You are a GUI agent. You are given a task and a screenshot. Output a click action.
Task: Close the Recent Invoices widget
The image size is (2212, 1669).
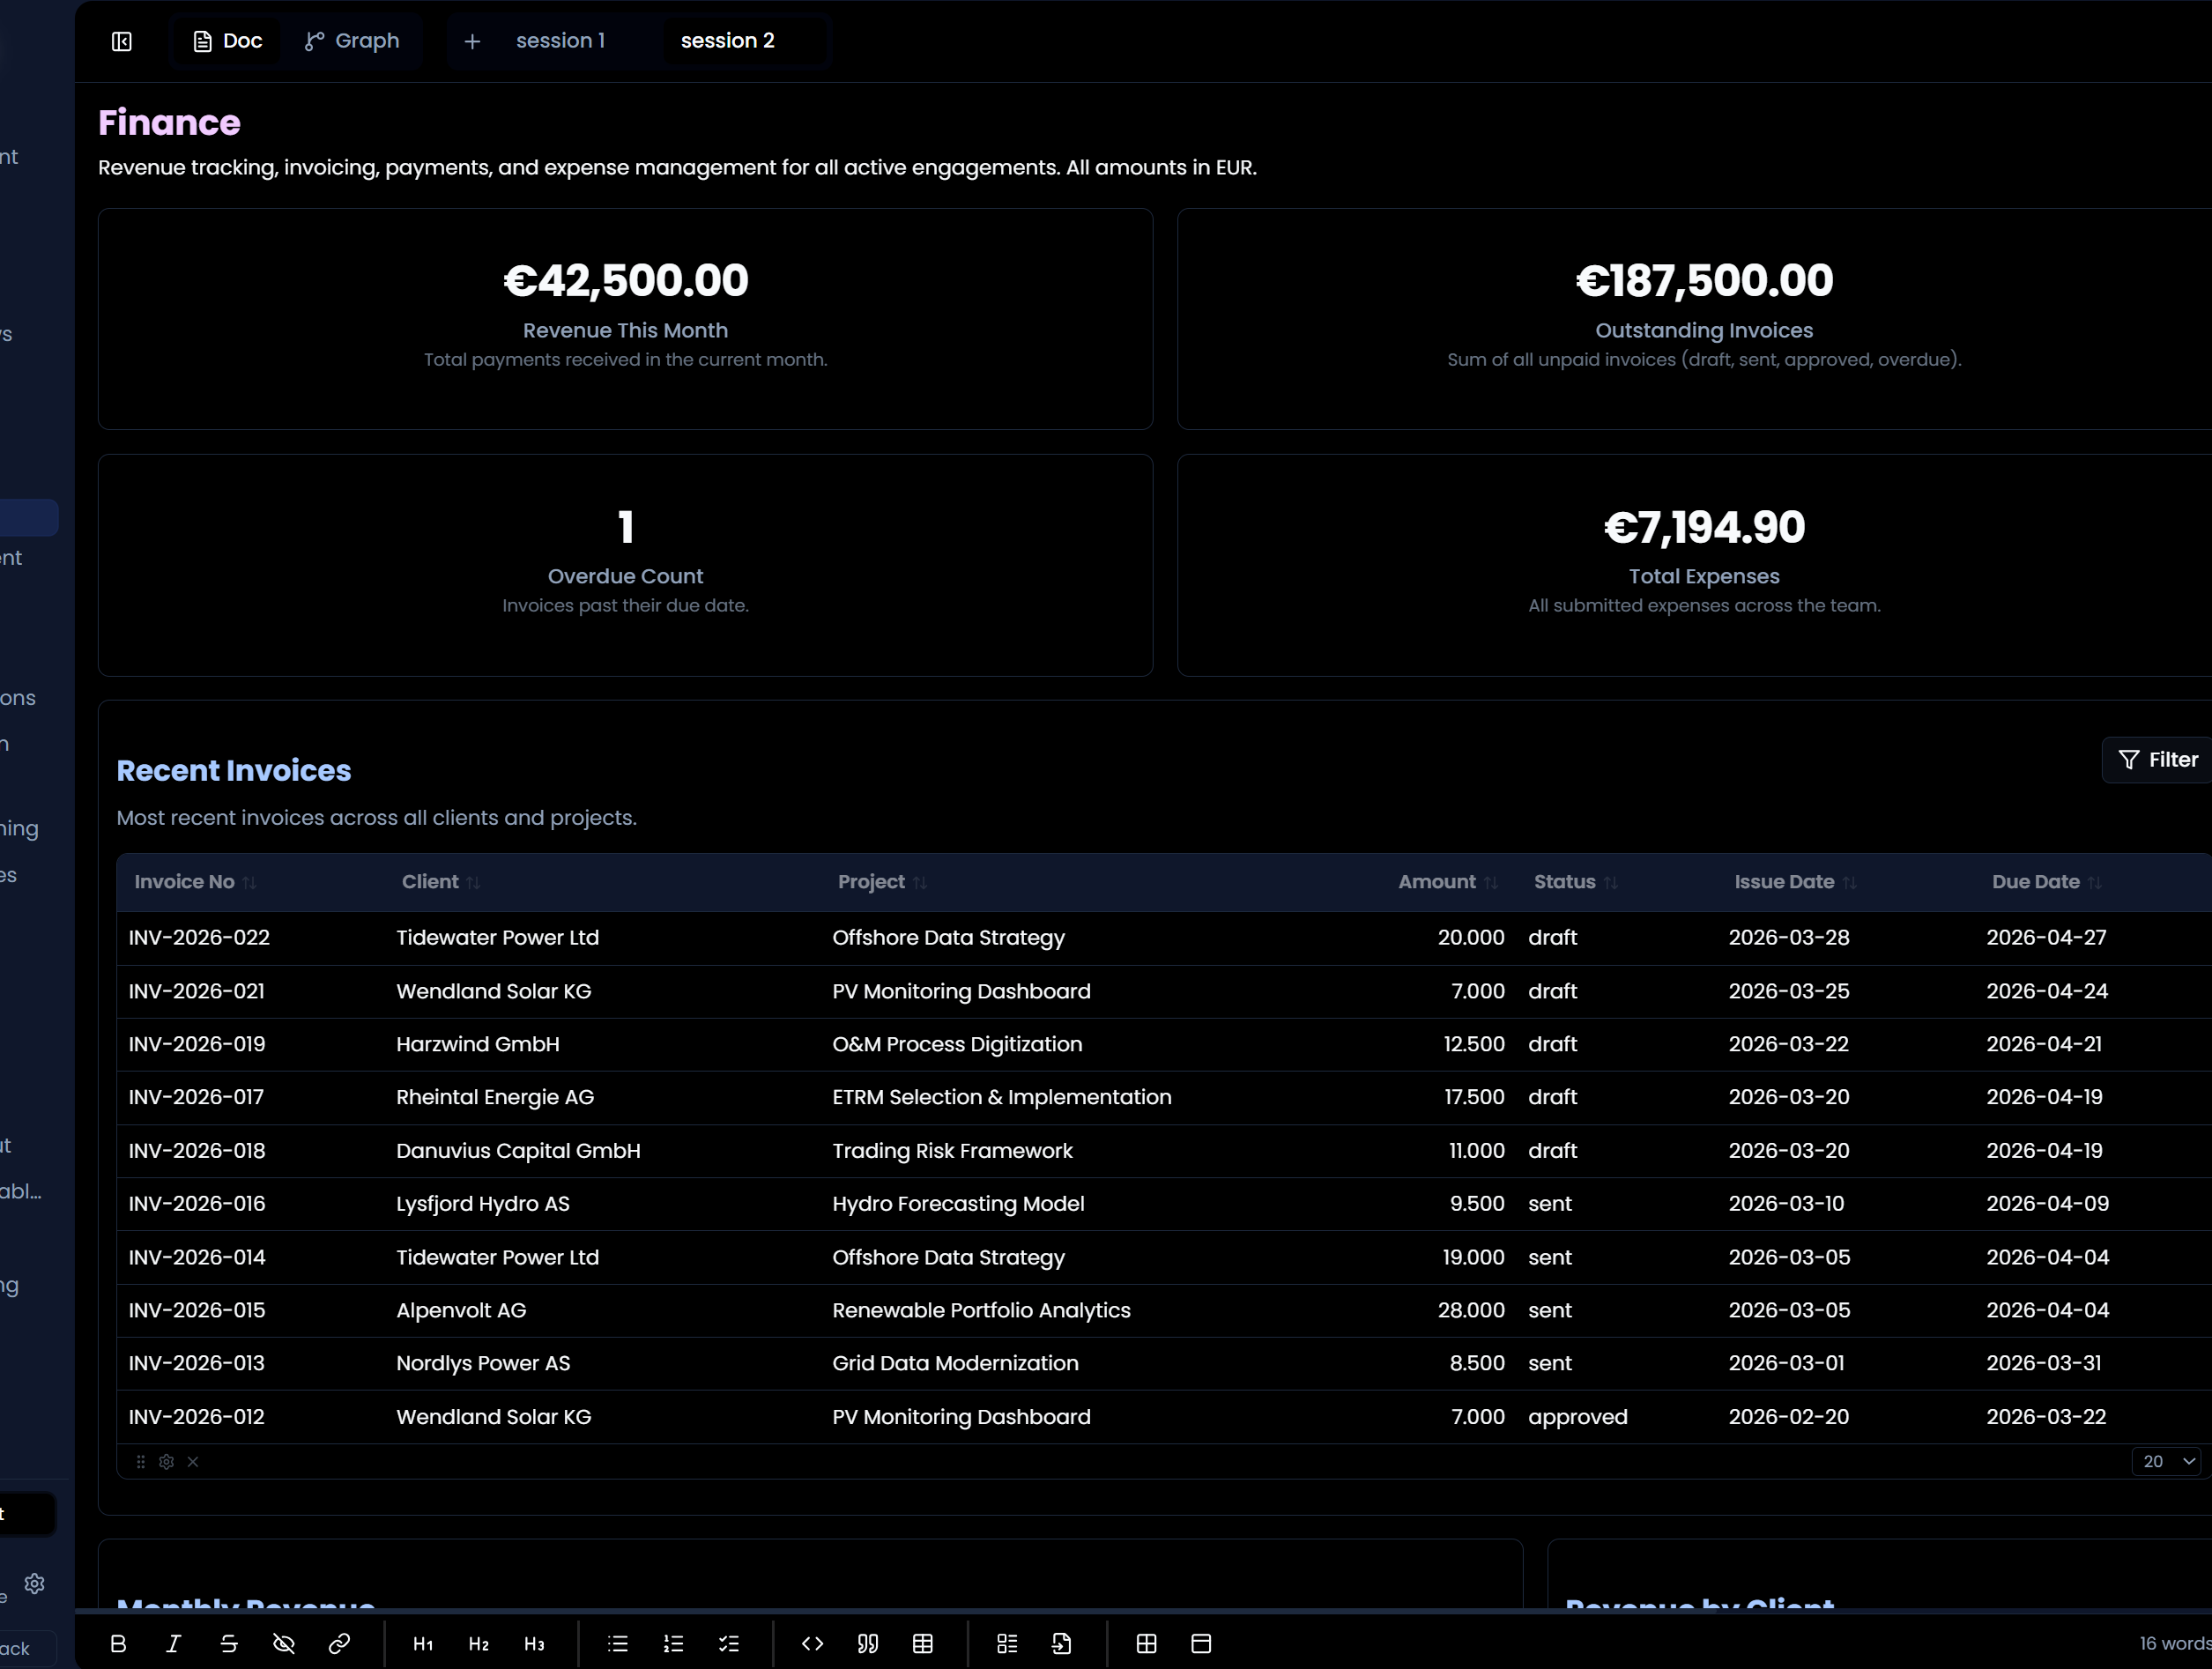(193, 1461)
